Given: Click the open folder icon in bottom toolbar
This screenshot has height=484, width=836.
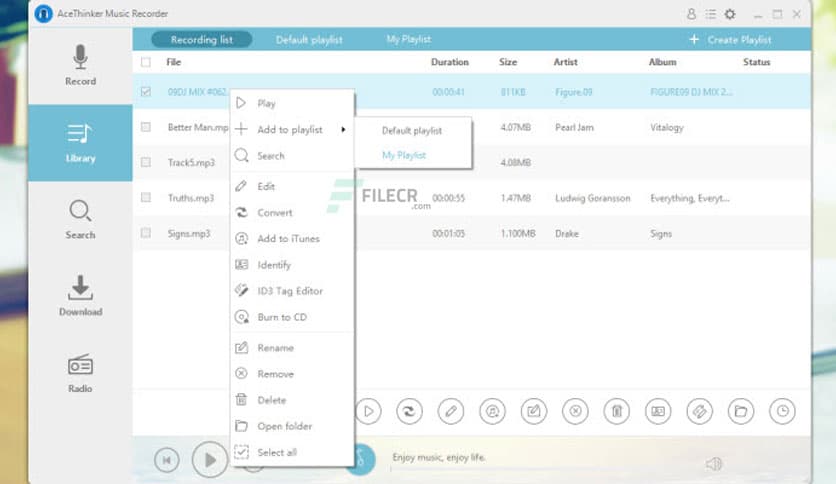Looking at the screenshot, I should 741,411.
